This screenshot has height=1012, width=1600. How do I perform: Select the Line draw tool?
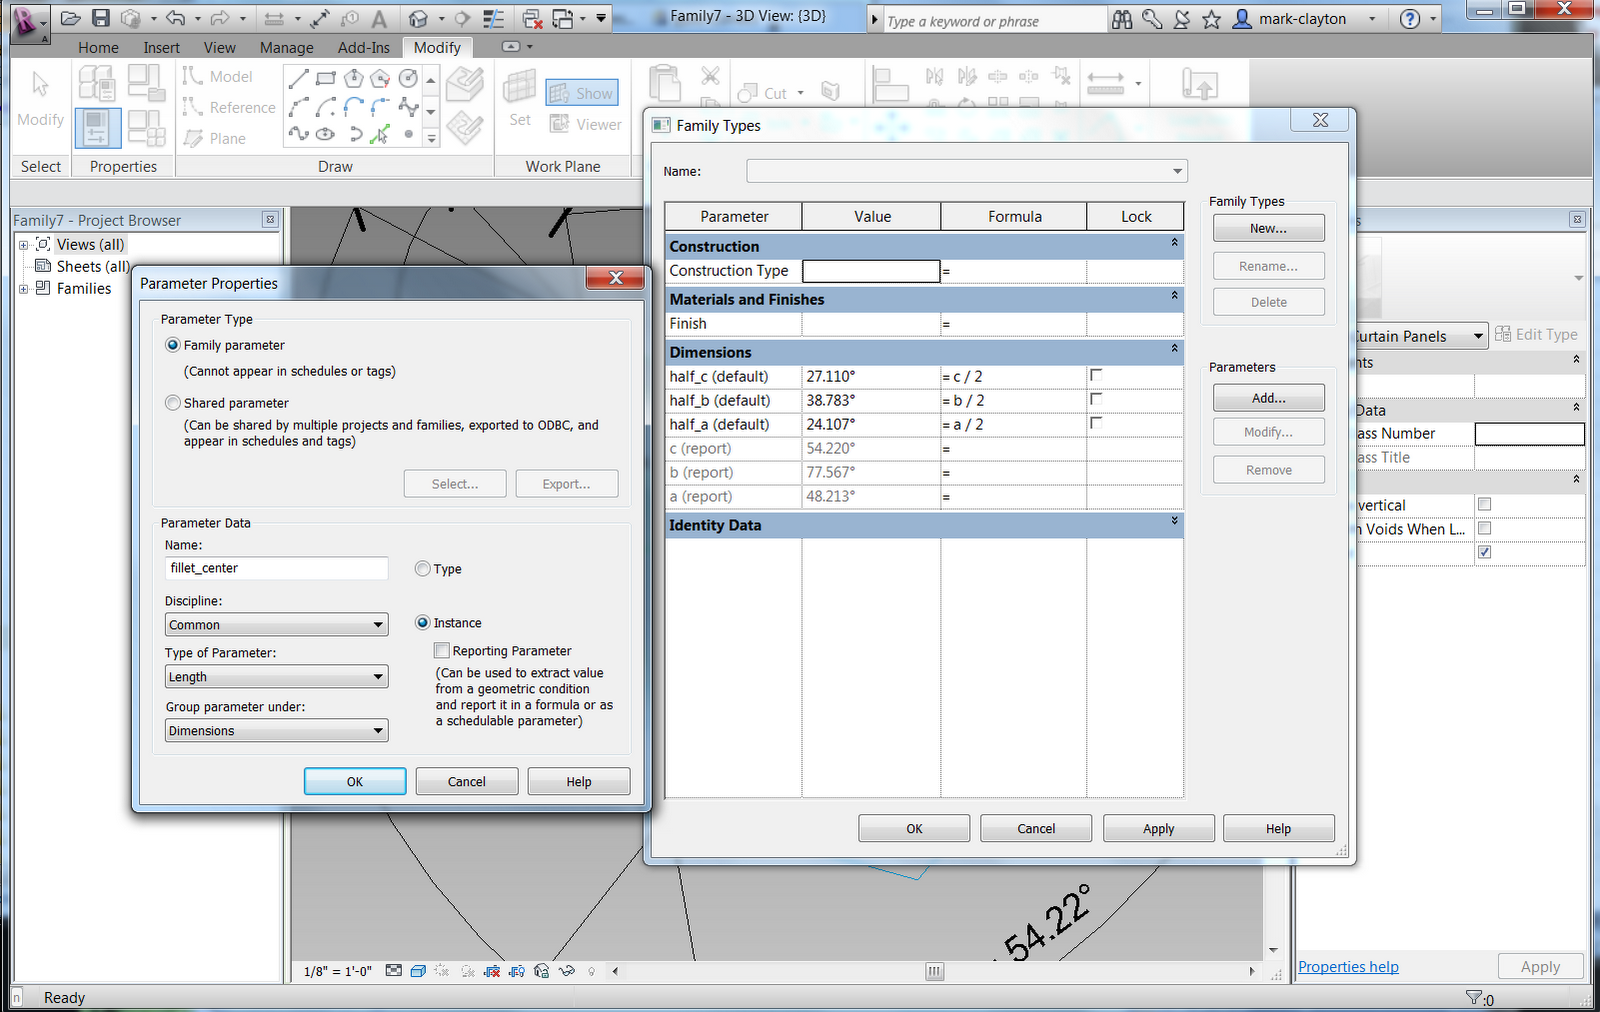298,78
